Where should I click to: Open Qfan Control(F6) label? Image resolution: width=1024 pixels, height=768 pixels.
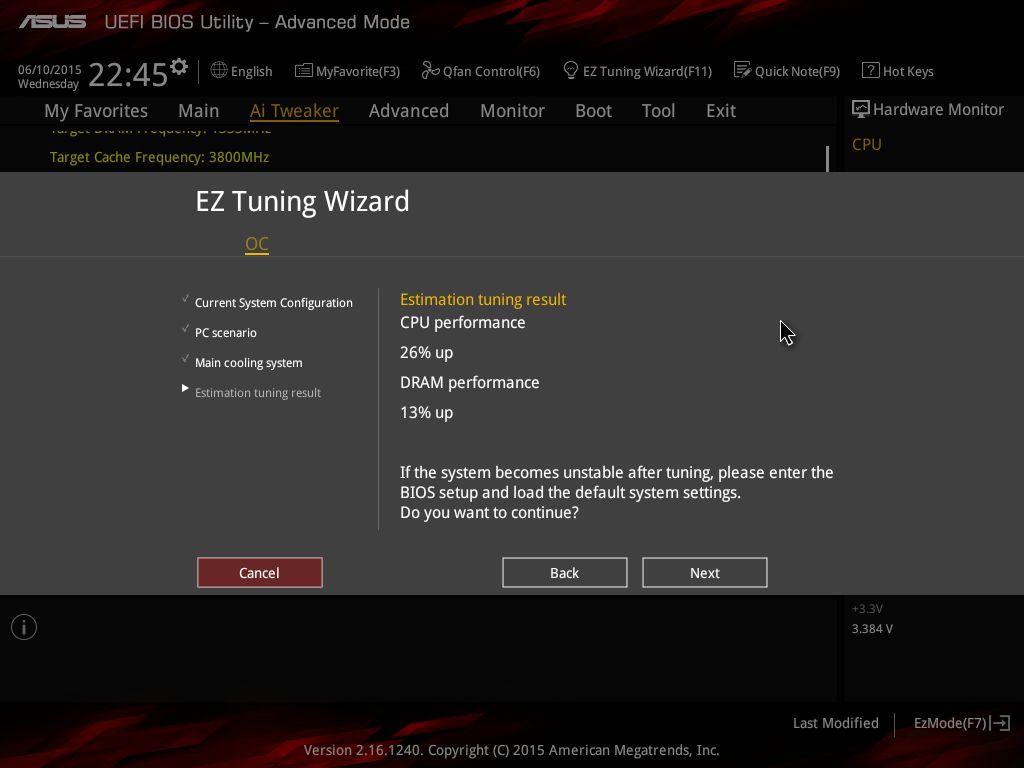point(491,71)
